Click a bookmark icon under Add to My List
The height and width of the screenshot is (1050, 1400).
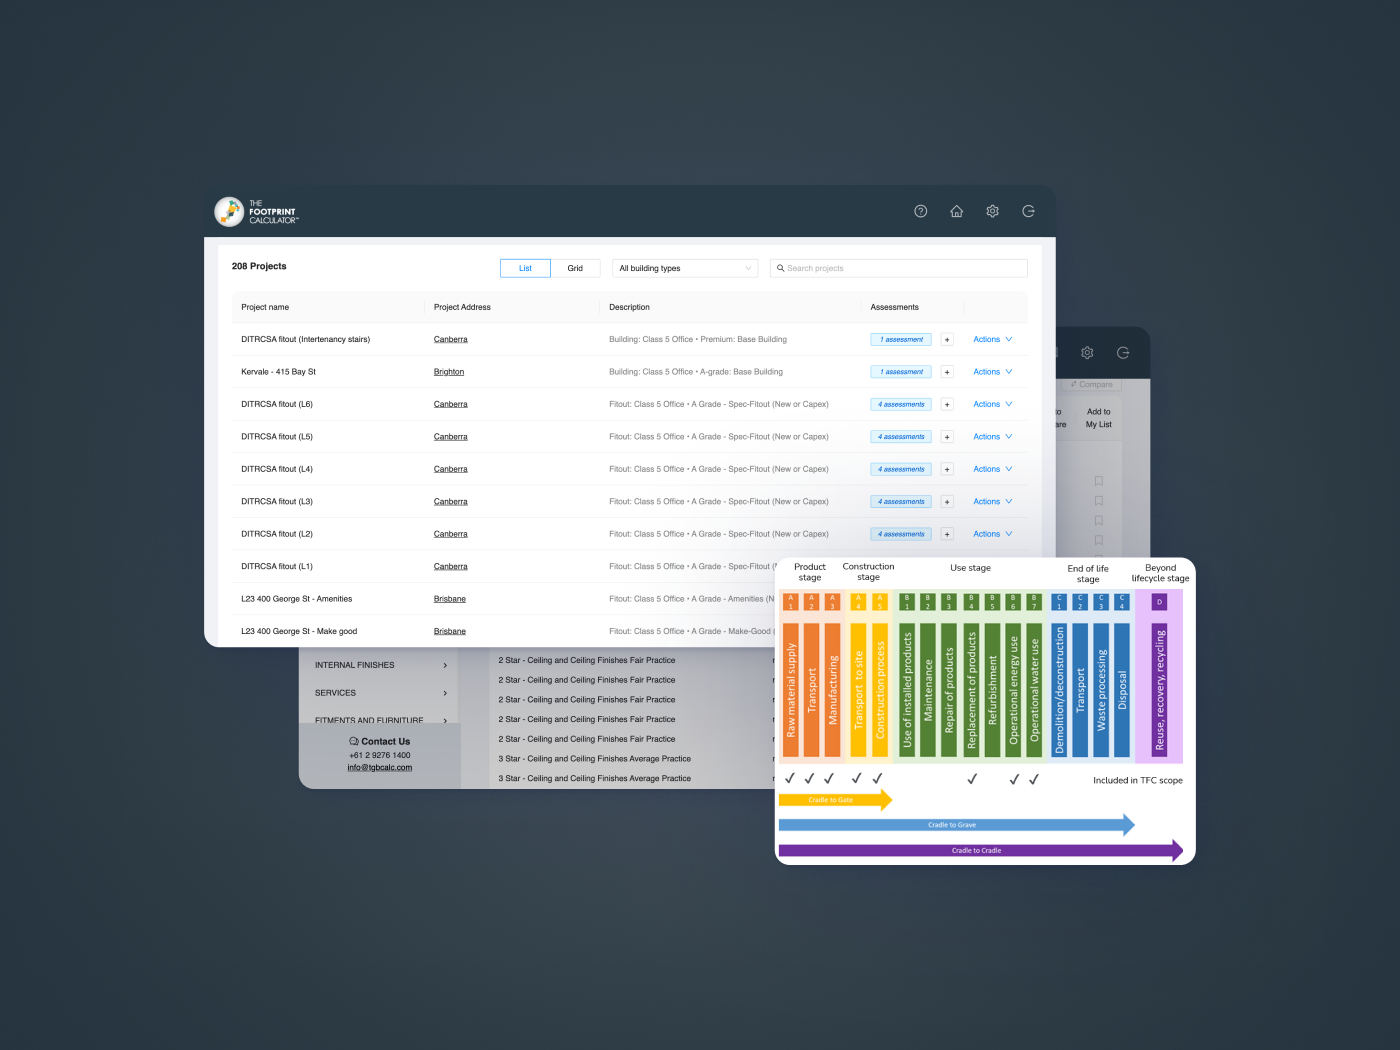pos(1098,481)
